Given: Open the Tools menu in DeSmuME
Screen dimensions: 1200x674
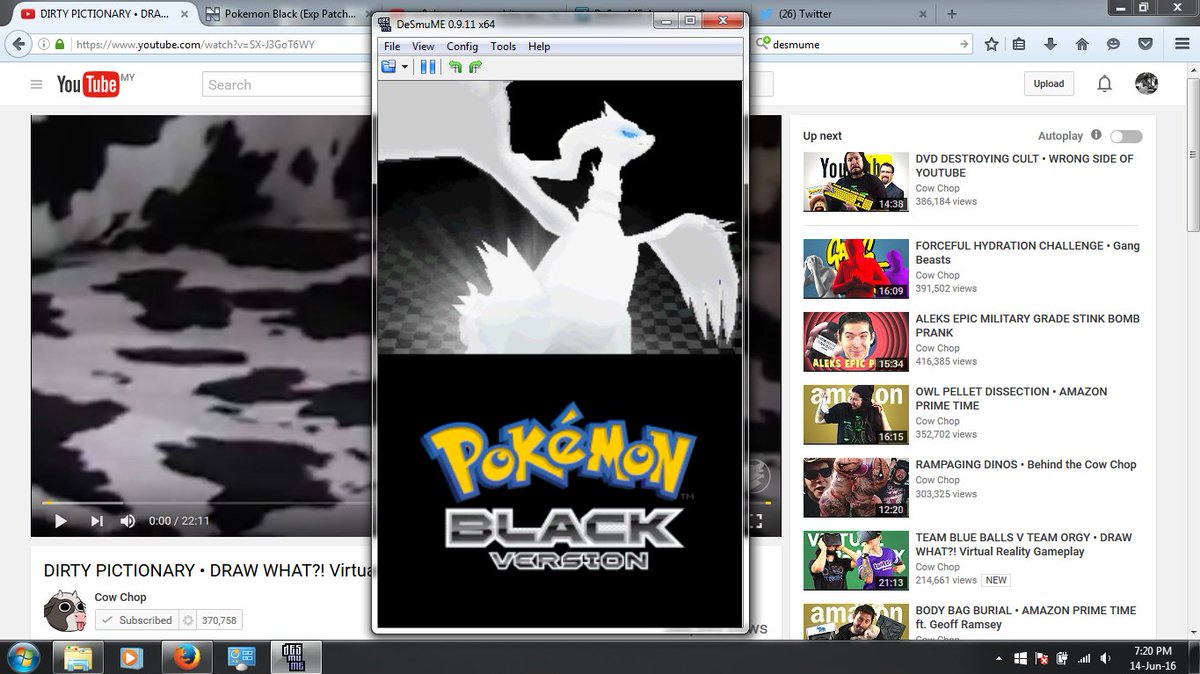Looking at the screenshot, I should (x=503, y=46).
